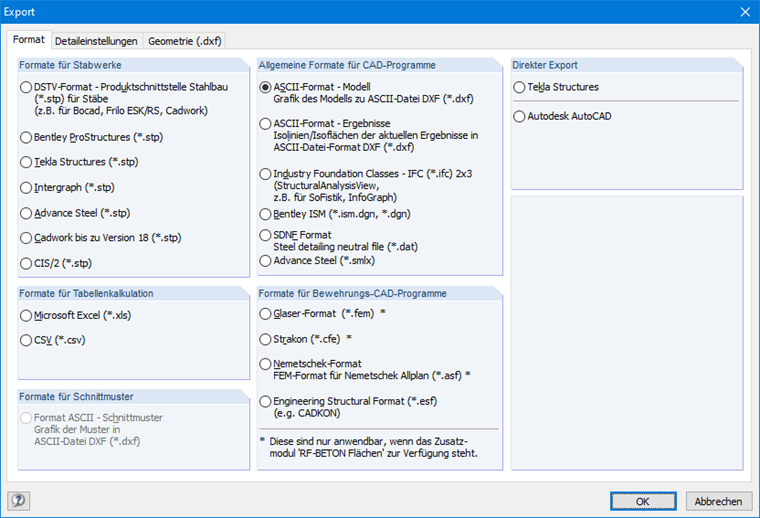Select Bentley ISM (*.ism.dgn, *.dgn) format
760x518 pixels.
pos(265,214)
